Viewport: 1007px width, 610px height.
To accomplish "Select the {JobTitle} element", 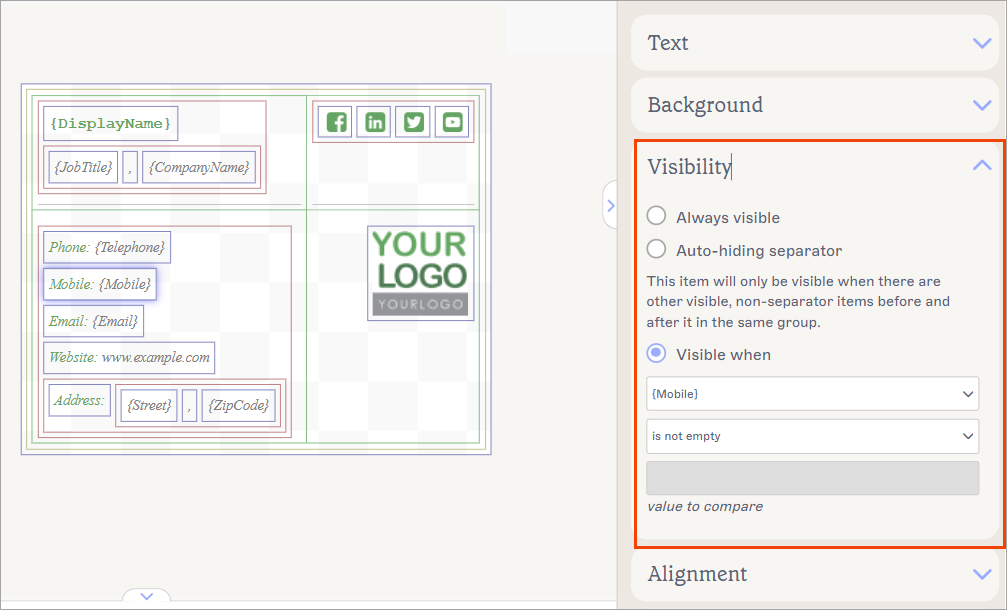I will [83, 167].
